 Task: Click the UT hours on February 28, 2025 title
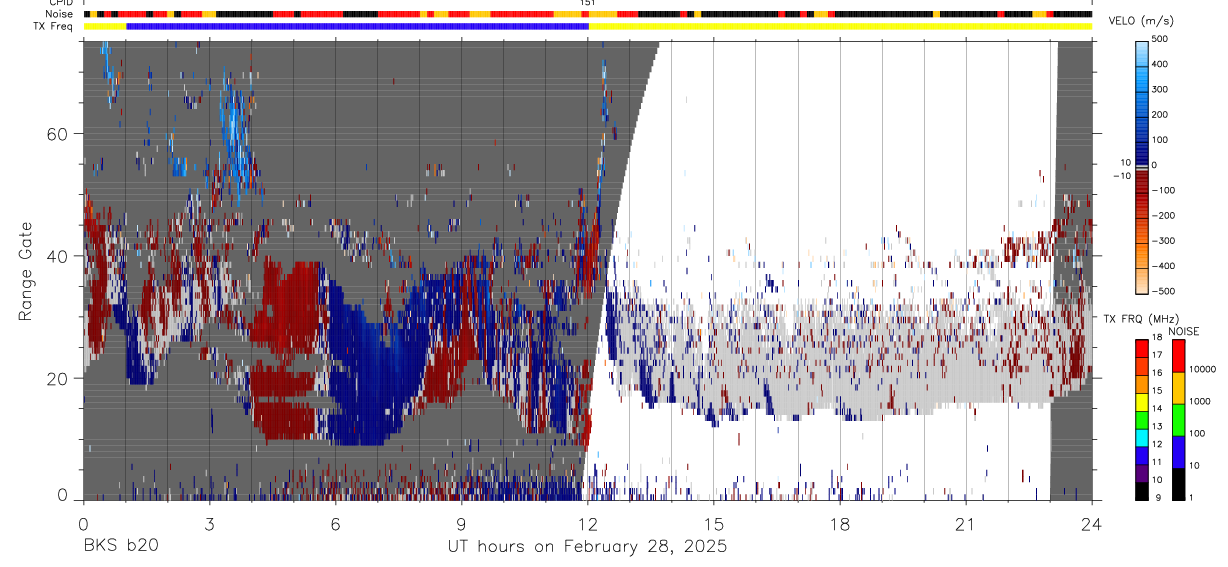(x=587, y=547)
